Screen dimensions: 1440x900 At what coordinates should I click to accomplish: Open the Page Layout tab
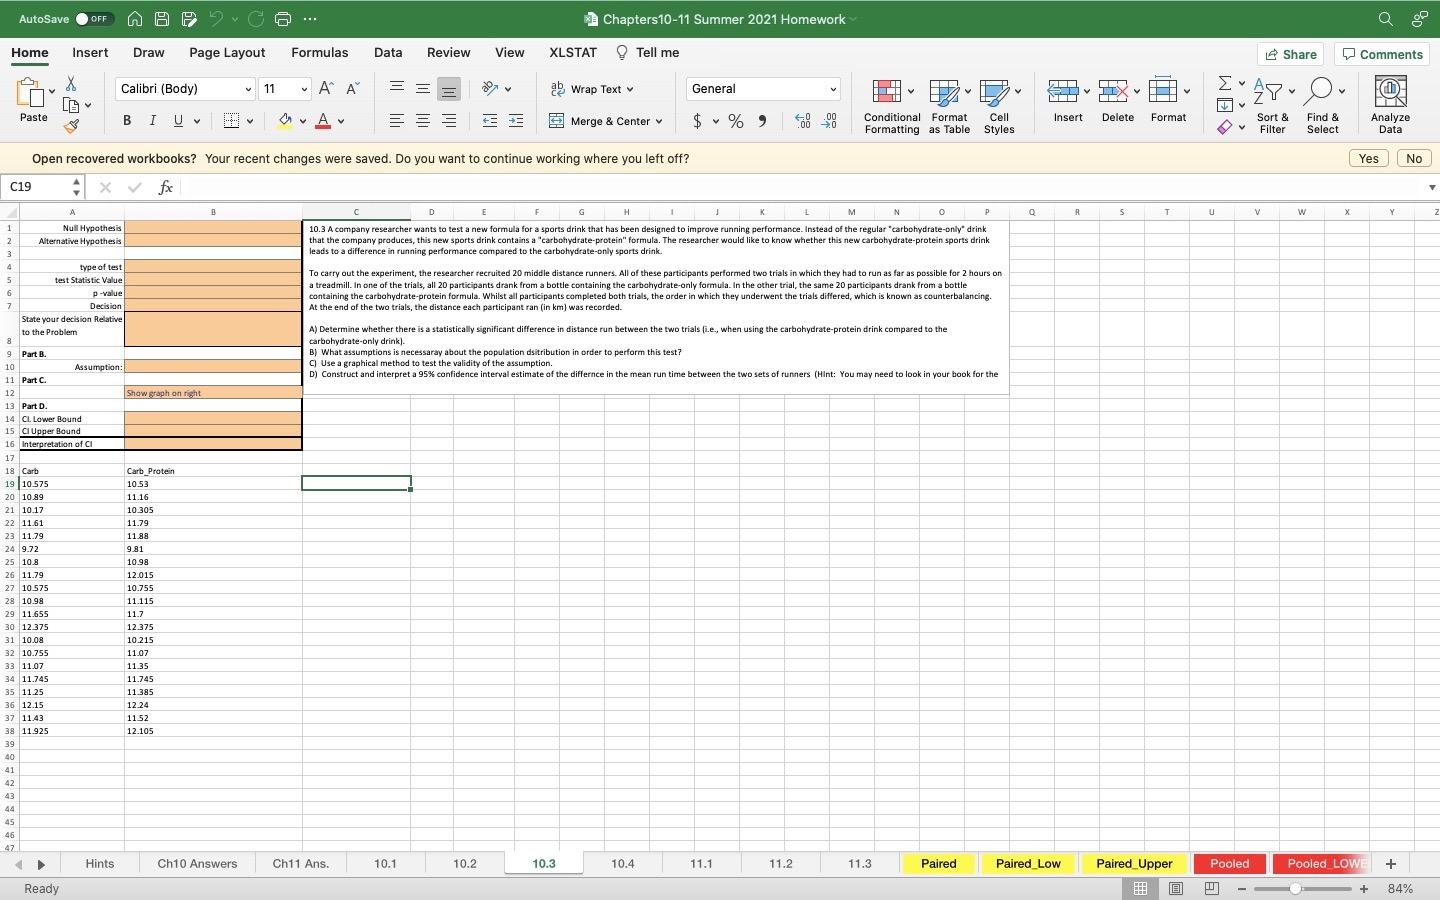click(227, 53)
